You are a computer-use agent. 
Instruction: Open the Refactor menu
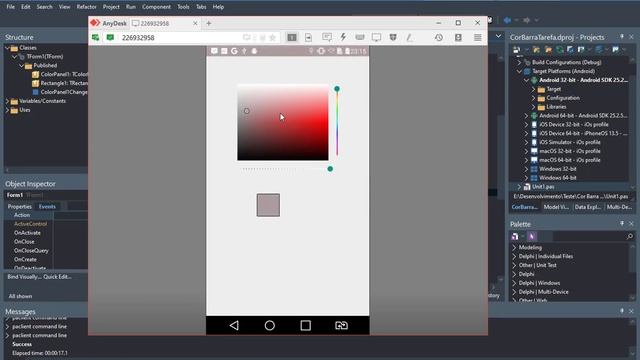tap(87, 7)
